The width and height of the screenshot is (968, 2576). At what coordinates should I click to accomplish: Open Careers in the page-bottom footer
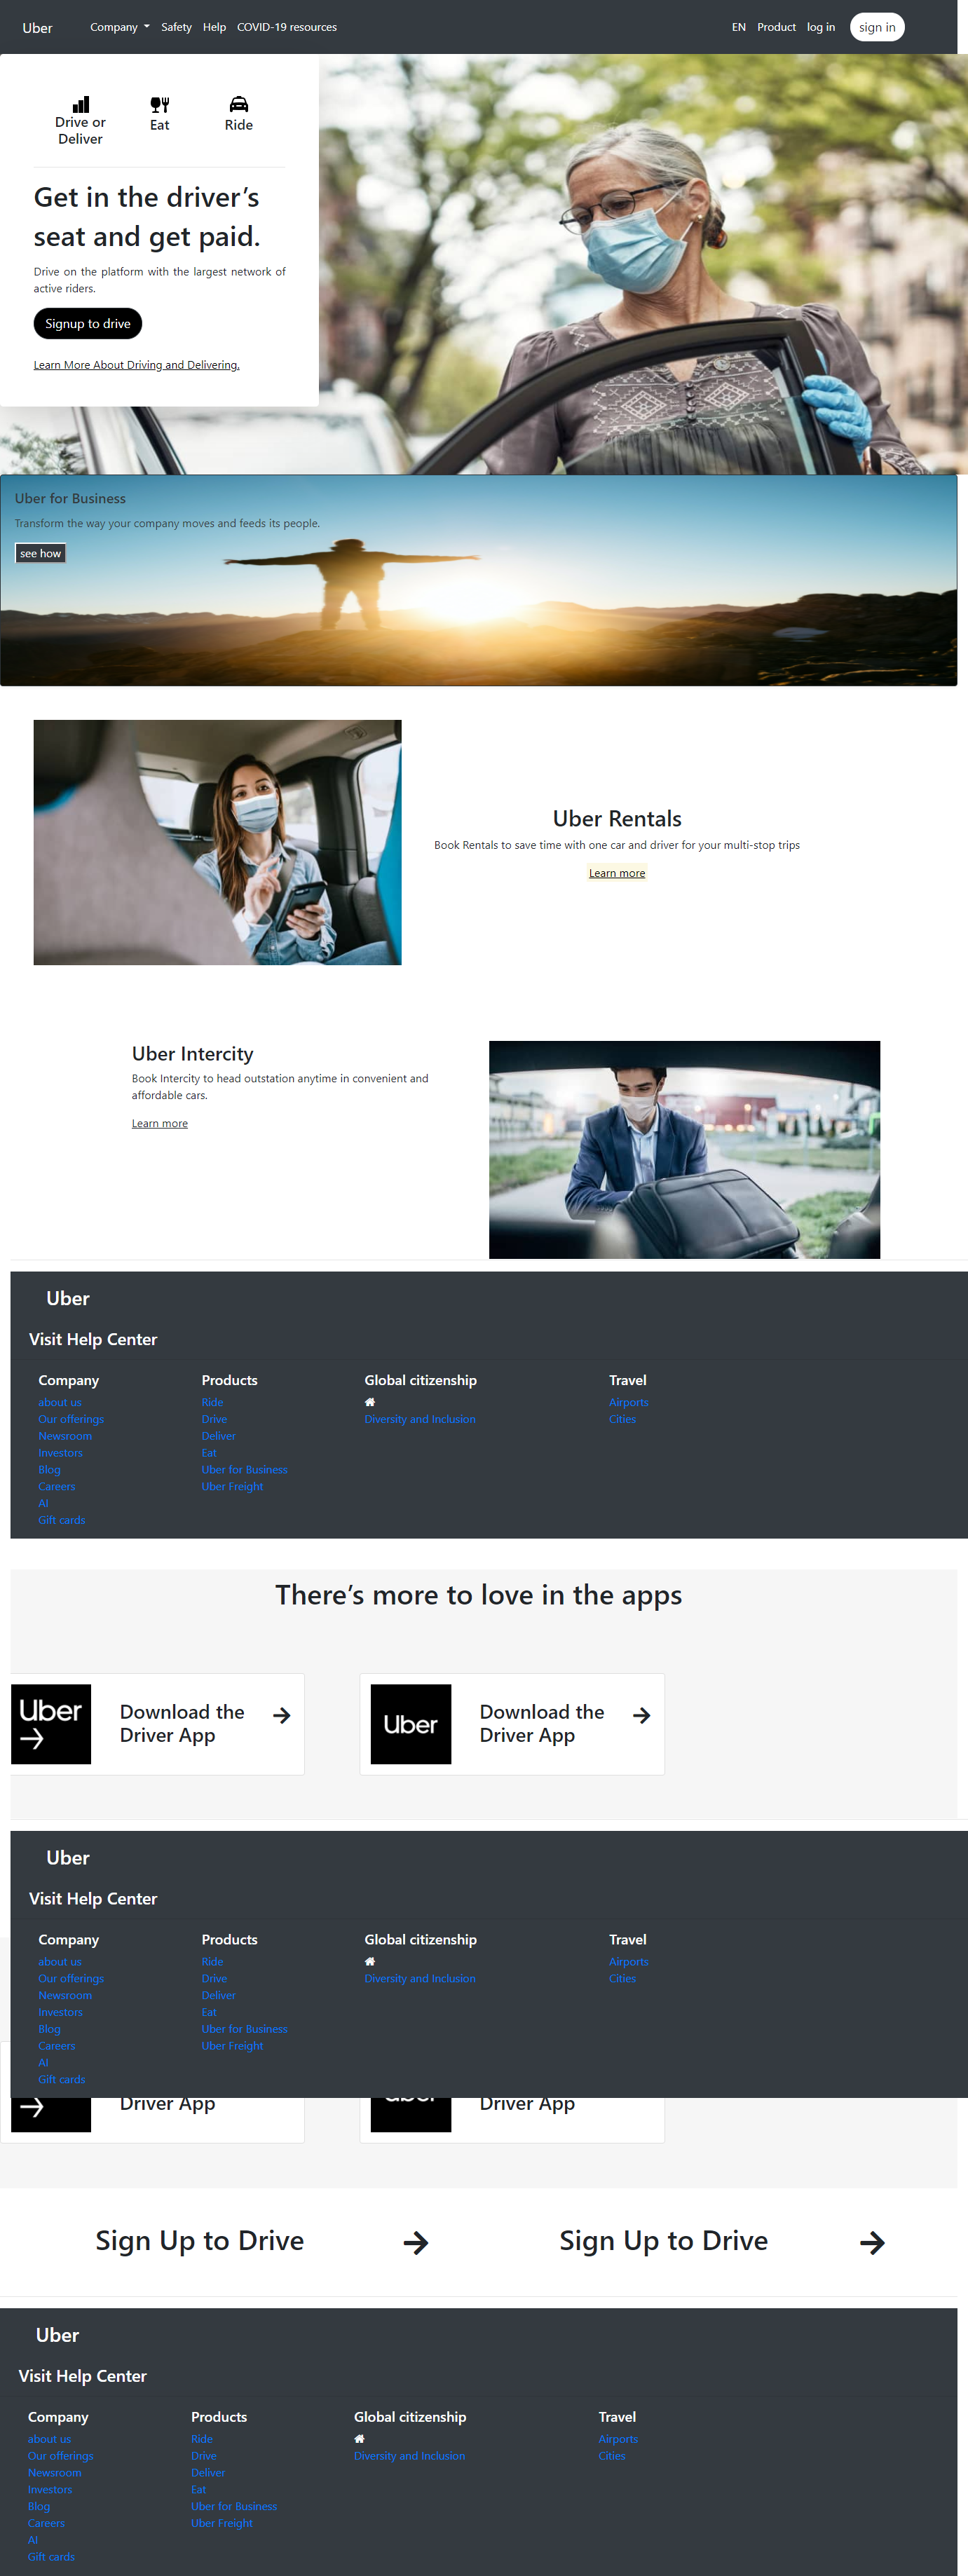46,2523
